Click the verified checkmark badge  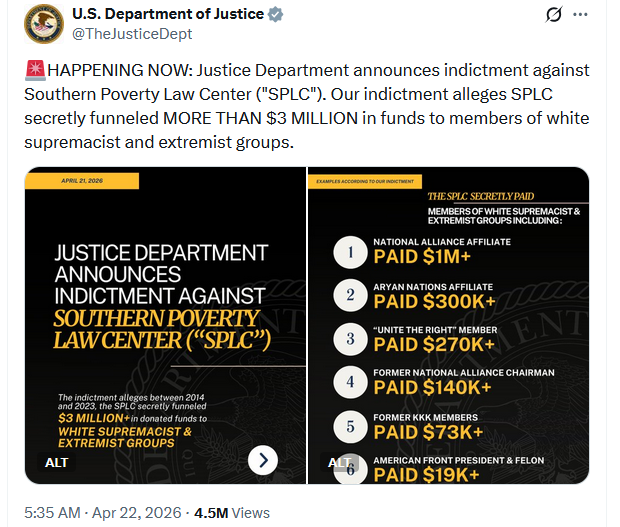point(277,14)
